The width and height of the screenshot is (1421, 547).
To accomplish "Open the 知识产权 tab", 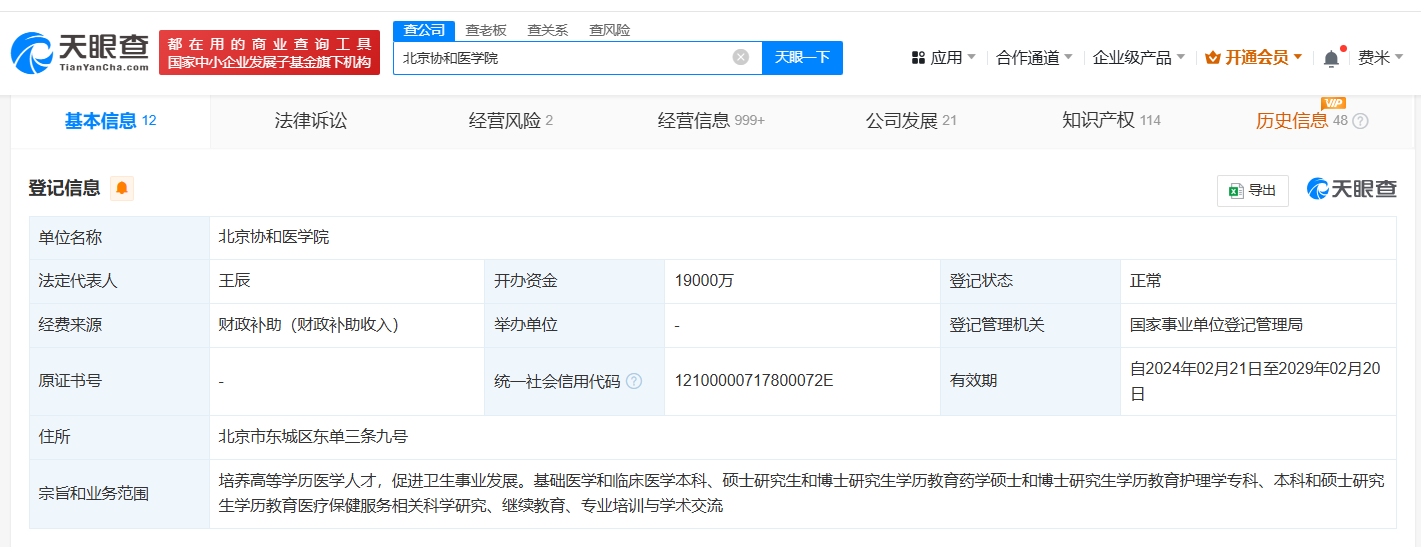I will 1111,121.
